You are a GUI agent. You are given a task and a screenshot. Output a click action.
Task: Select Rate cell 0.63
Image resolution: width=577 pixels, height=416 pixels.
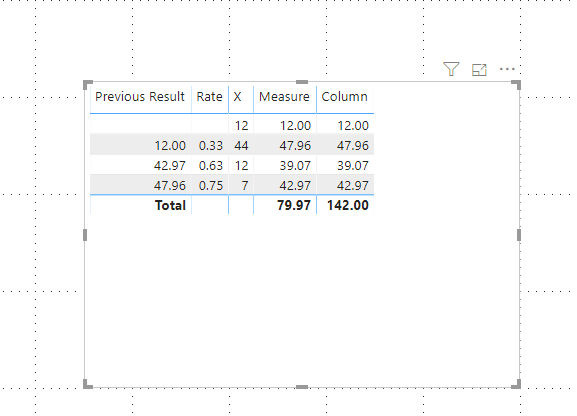(x=211, y=166)
